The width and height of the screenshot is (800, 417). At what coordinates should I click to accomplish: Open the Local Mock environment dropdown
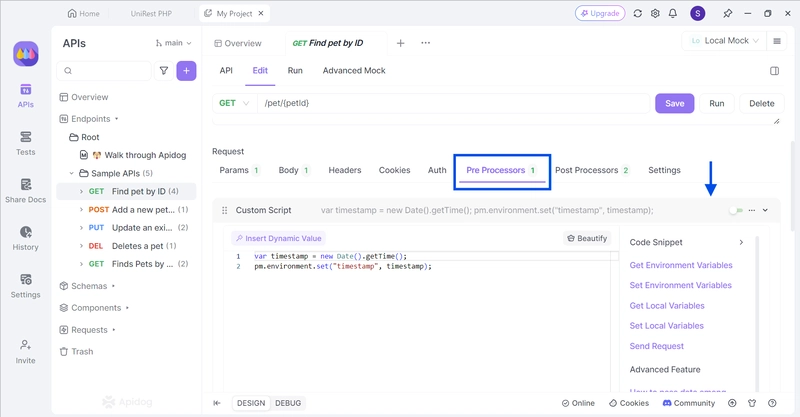click(724, 41)
